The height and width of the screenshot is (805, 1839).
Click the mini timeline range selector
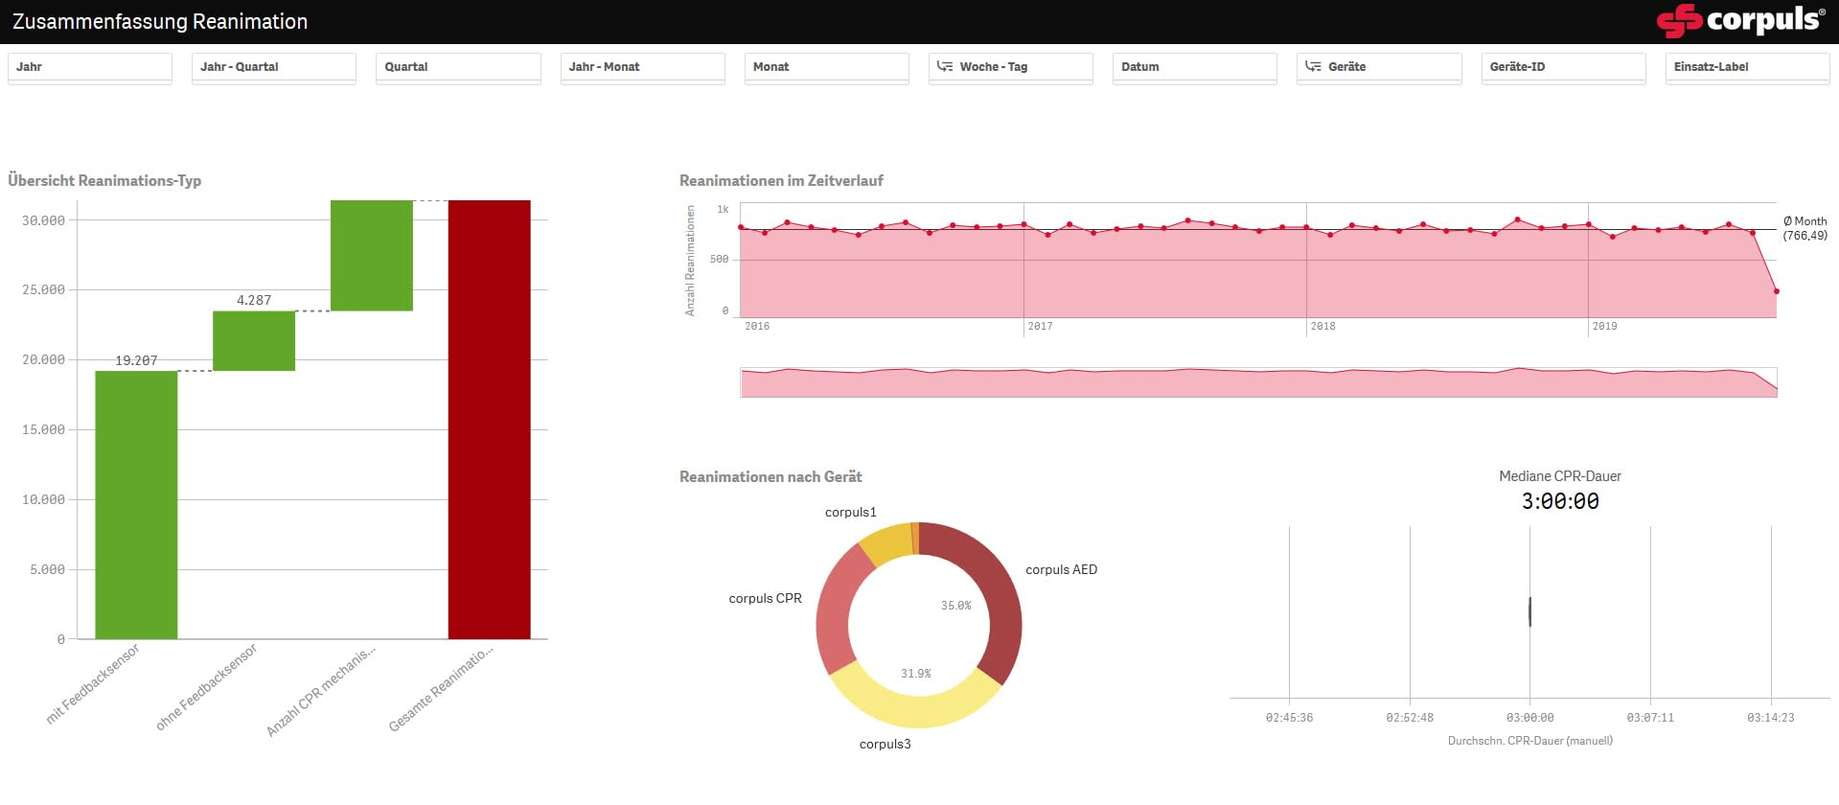tap(1259, 383)
